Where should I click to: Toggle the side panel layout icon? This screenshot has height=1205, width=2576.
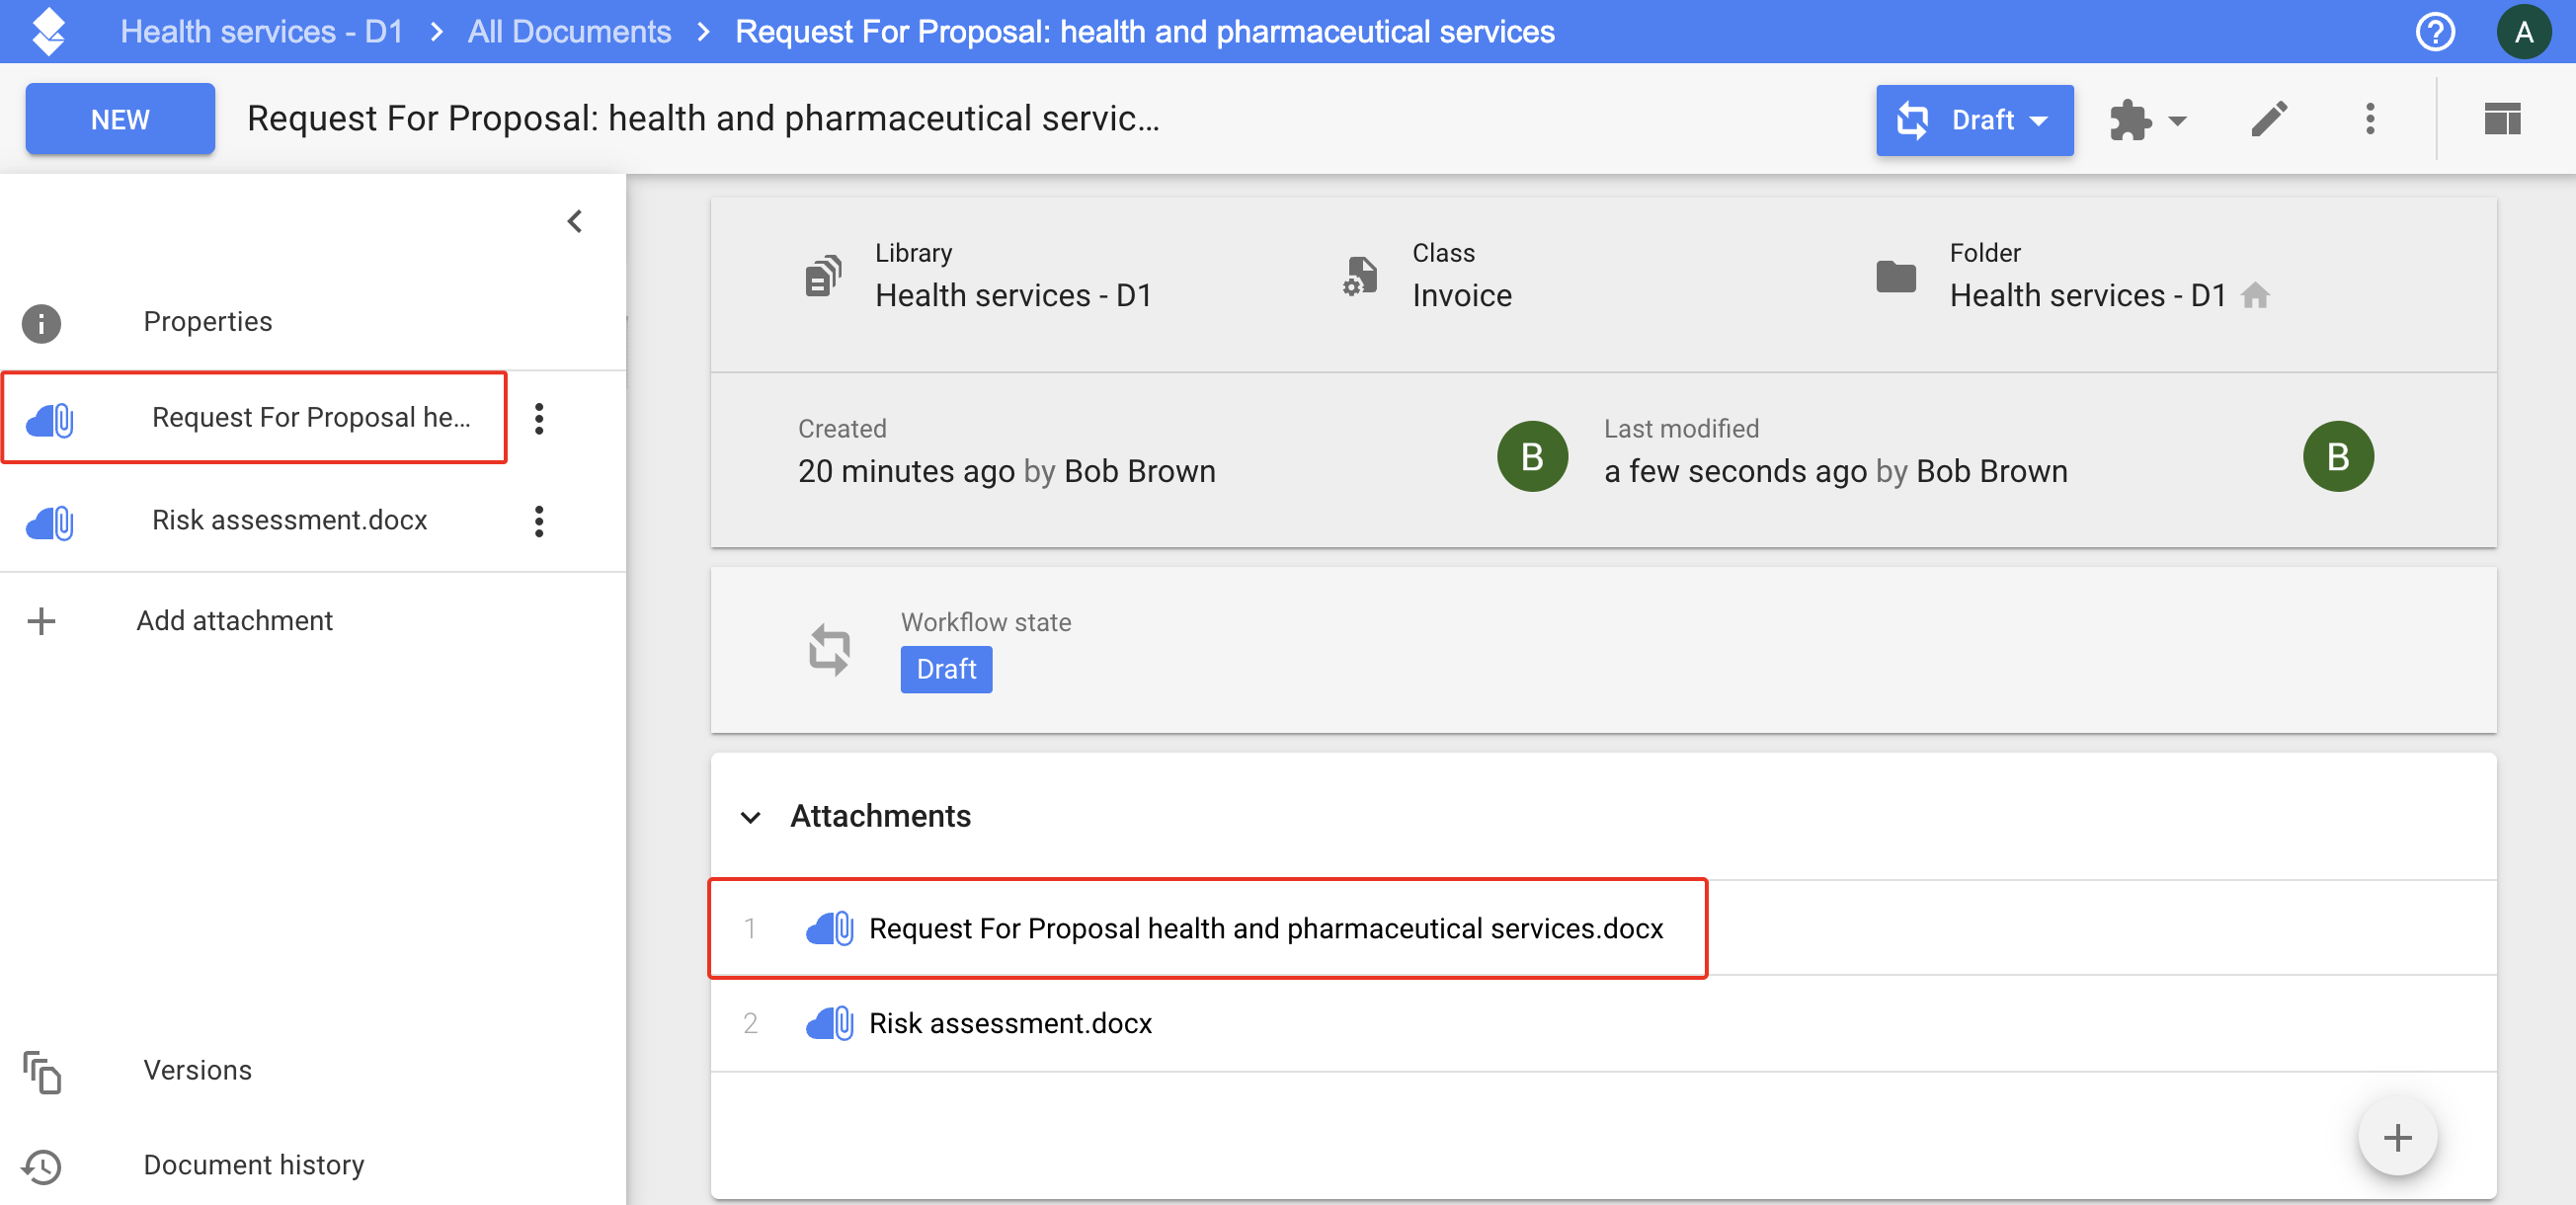[x=2501, y=119]
